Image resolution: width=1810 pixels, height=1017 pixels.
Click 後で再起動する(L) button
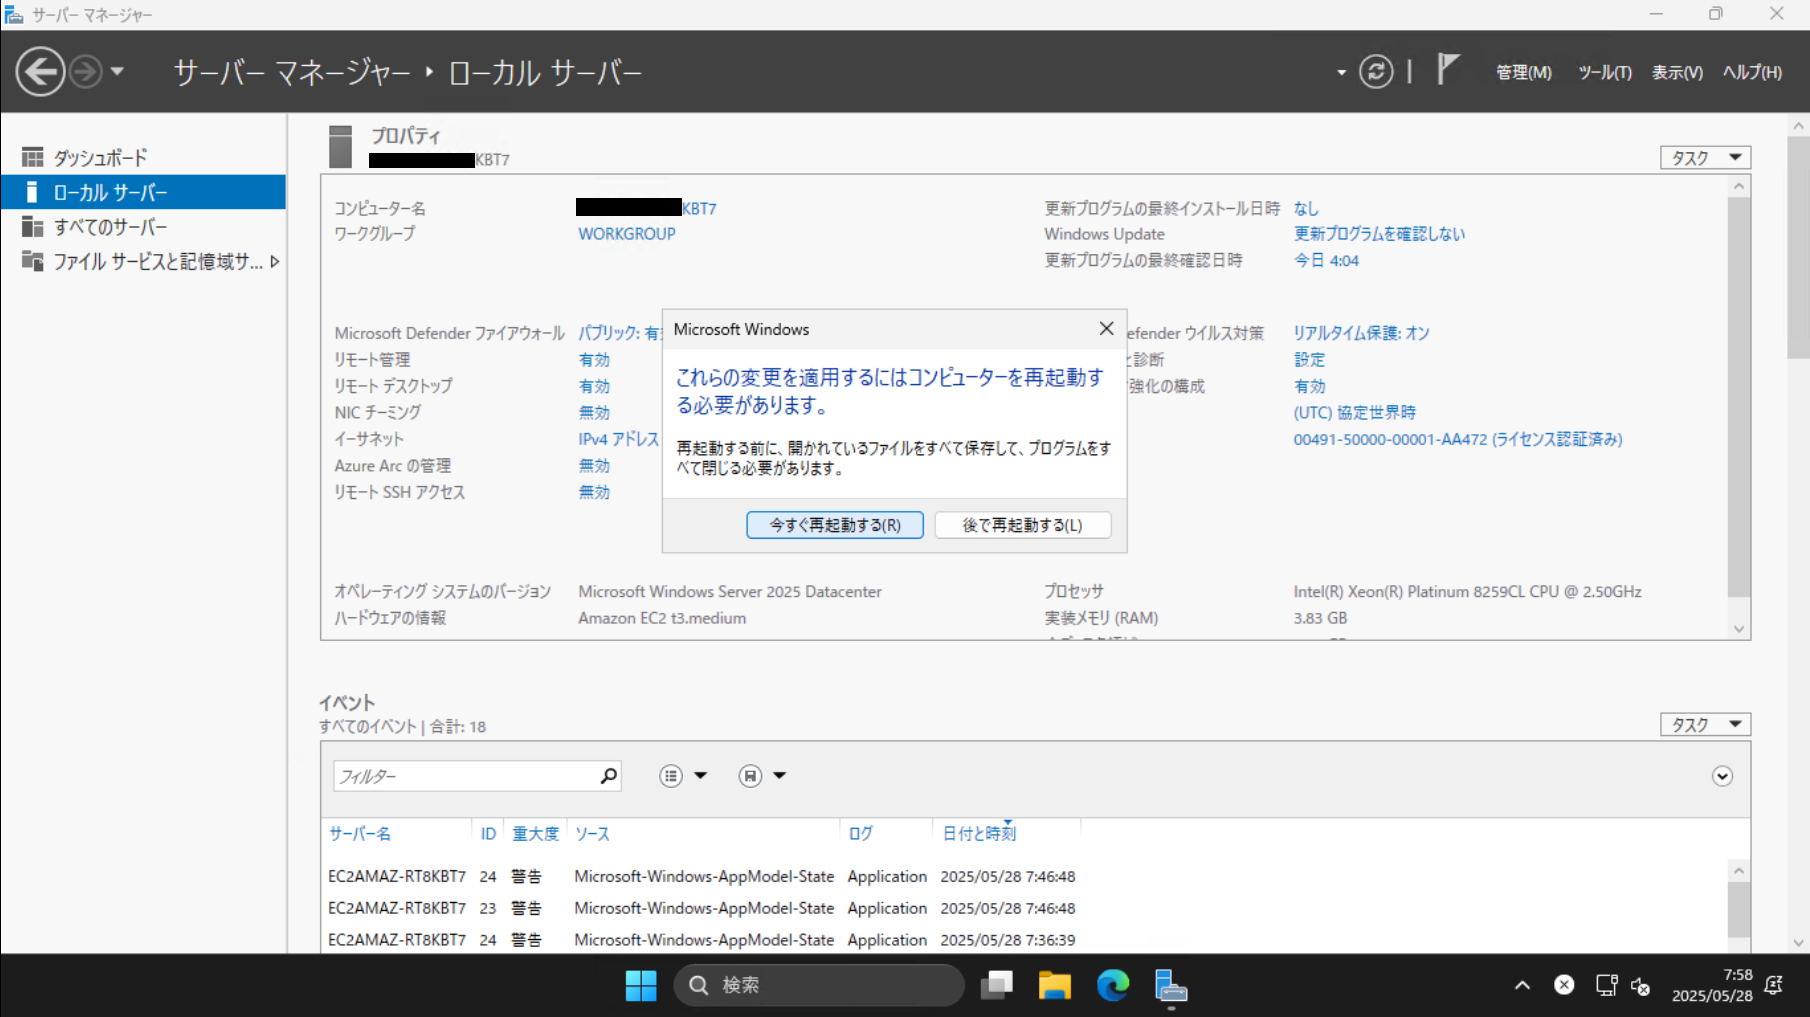click(1023, 525)
